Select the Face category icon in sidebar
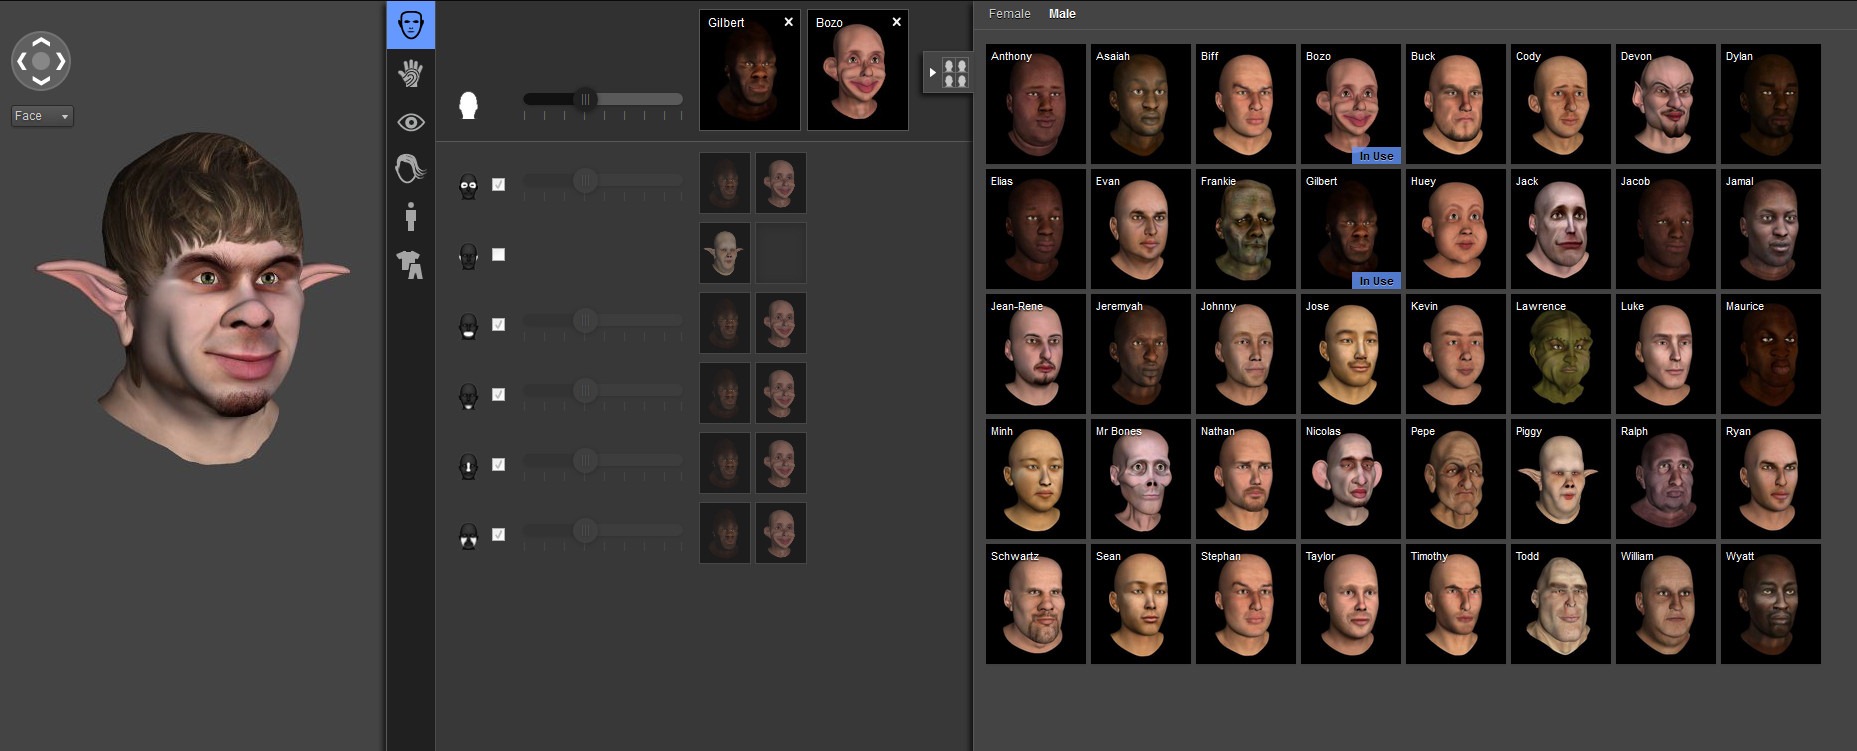Image resolution: width=1857 pixels, height=751 pixels. [410, 25]
